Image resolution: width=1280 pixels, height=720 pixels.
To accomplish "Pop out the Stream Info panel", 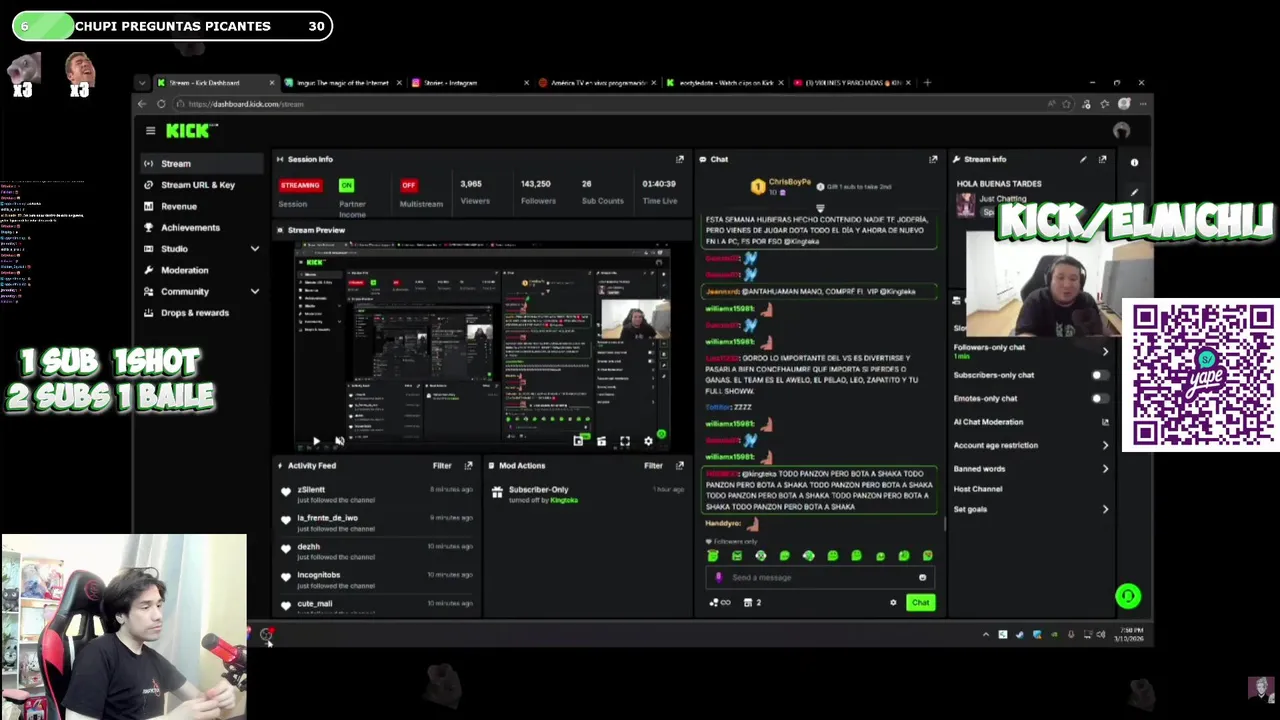I will pos(1103,159).
